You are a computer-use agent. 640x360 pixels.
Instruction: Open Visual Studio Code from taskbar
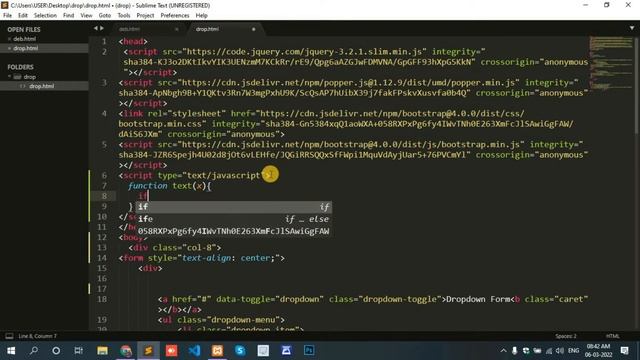coord(194,351)
